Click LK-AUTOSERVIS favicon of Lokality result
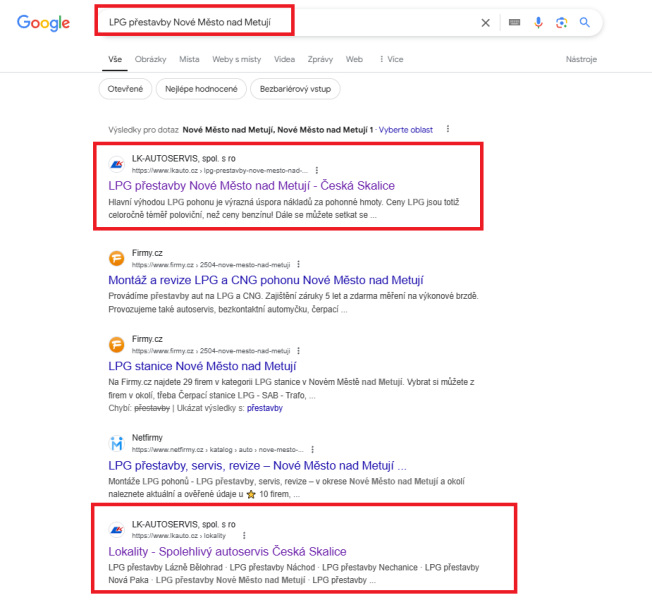 click(x=117, y=530)
